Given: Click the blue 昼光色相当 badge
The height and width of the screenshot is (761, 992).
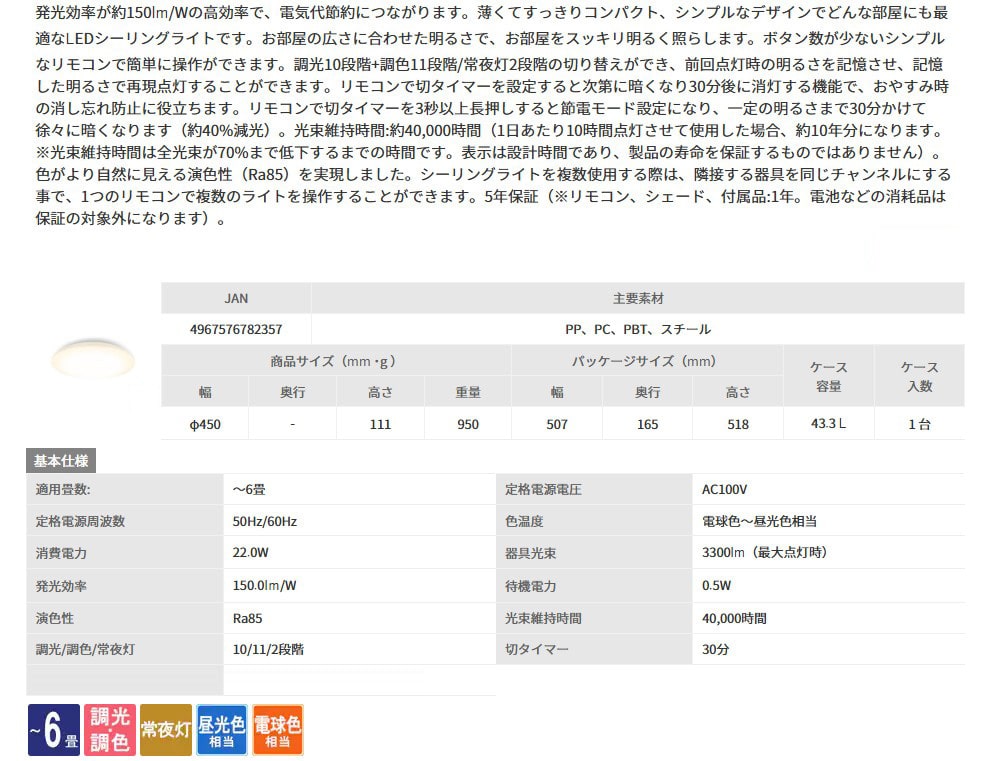Looking at the screenshot, I should tap(222, 730).
